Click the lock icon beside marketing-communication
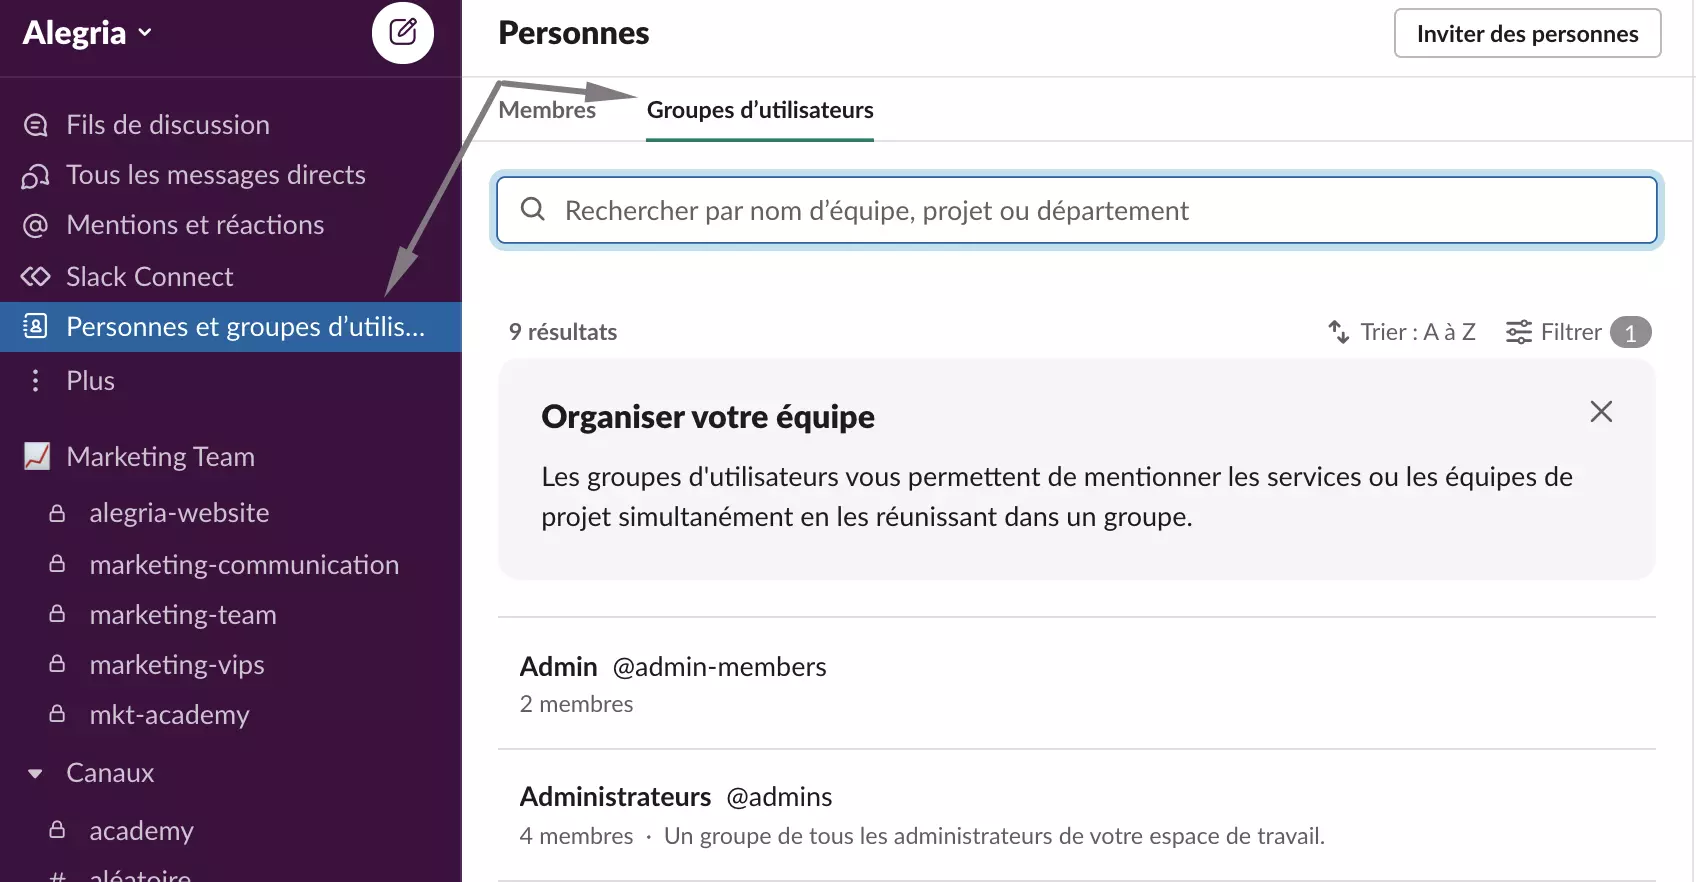The image size is (1696, 882). [57, 564]
